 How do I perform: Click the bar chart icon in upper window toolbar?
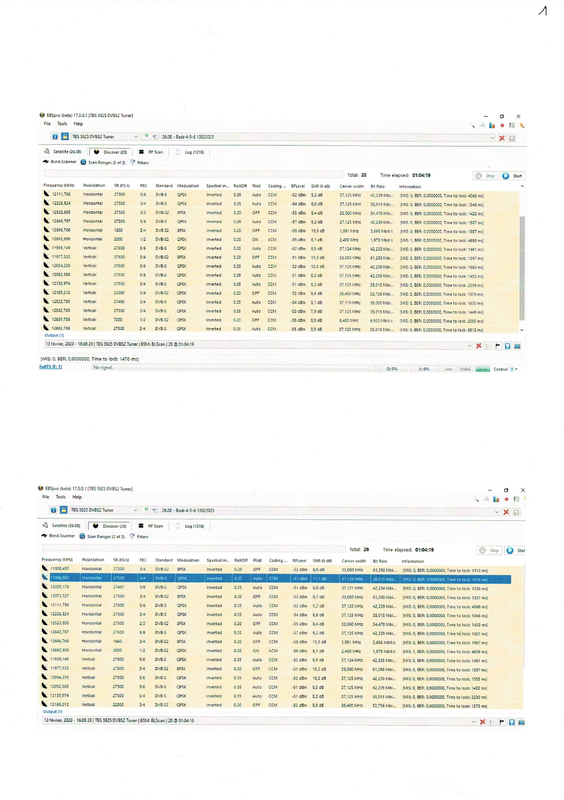(492, 126)
